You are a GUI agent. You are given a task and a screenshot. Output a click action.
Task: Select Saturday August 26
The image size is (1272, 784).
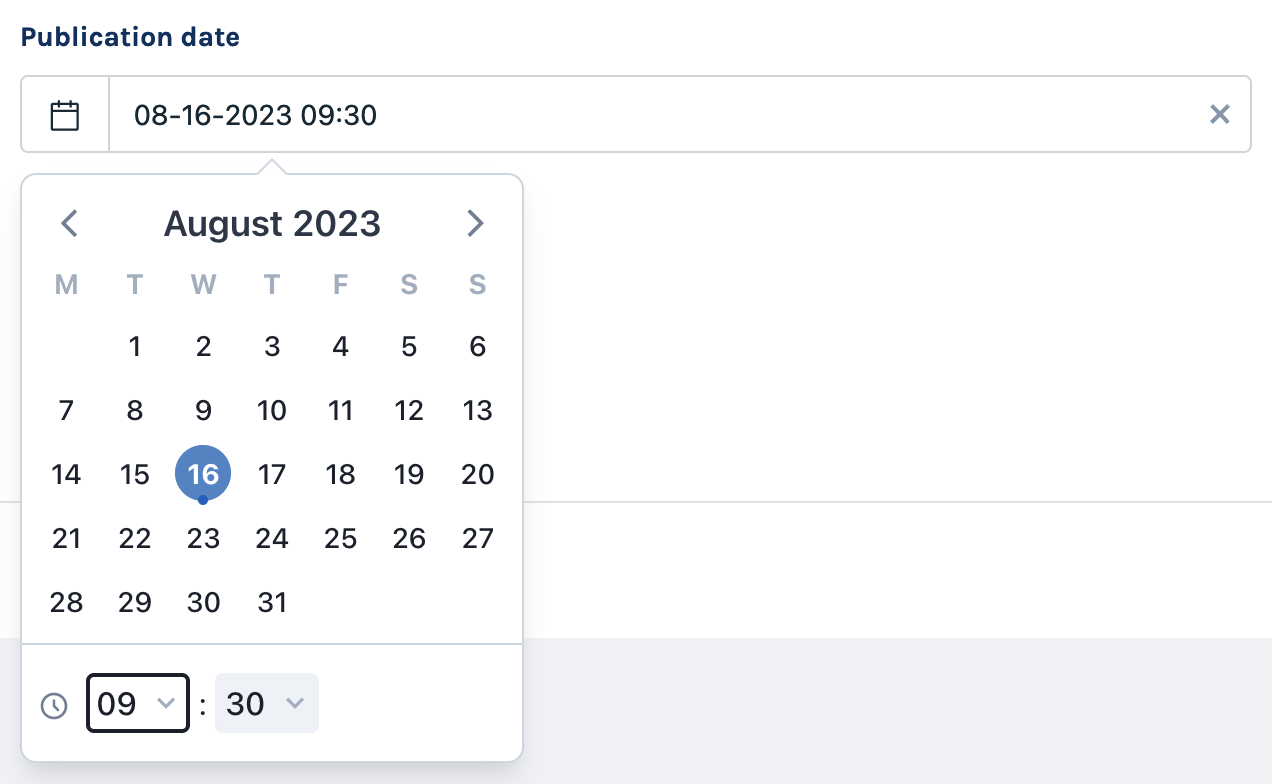(x=409, y=539)
